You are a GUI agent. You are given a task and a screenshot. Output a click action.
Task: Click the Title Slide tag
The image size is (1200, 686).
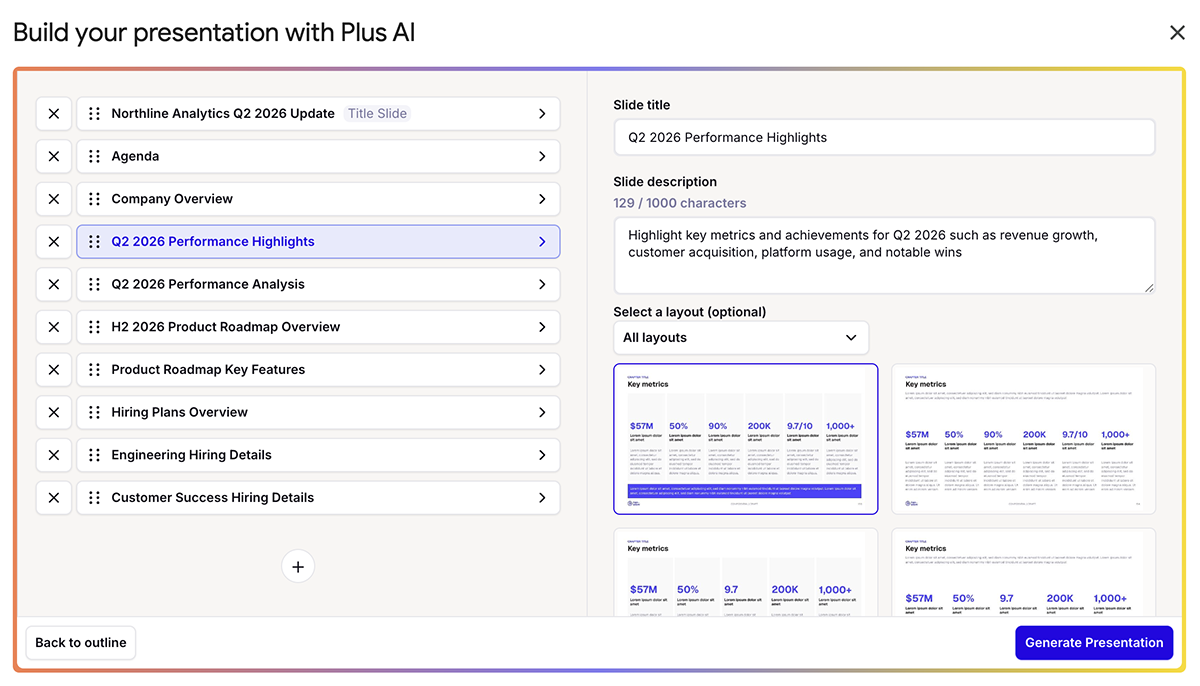pyautogui.click(x=377, y=114)
